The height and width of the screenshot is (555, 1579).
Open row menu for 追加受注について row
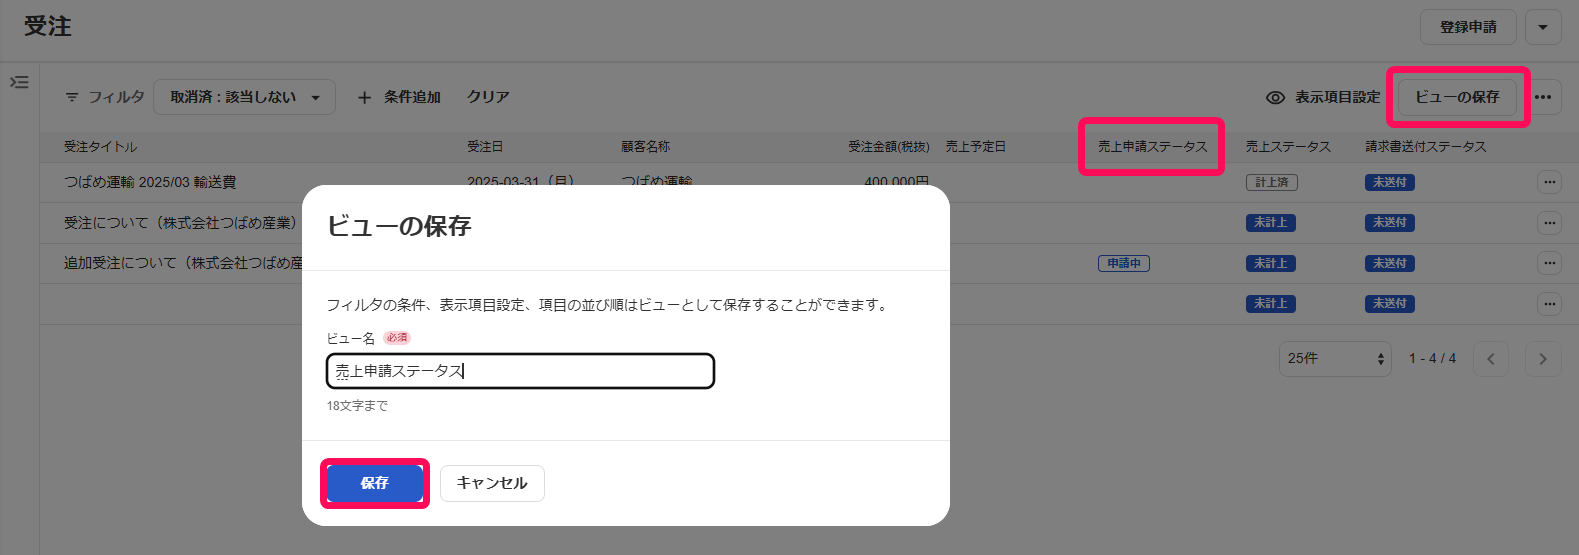coord(1549,263)
